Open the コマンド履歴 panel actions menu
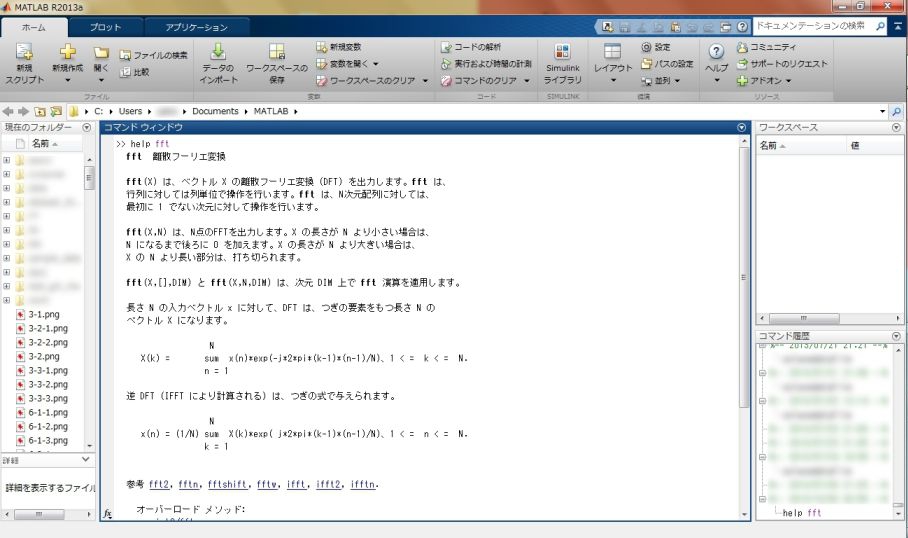 [896, 336]
